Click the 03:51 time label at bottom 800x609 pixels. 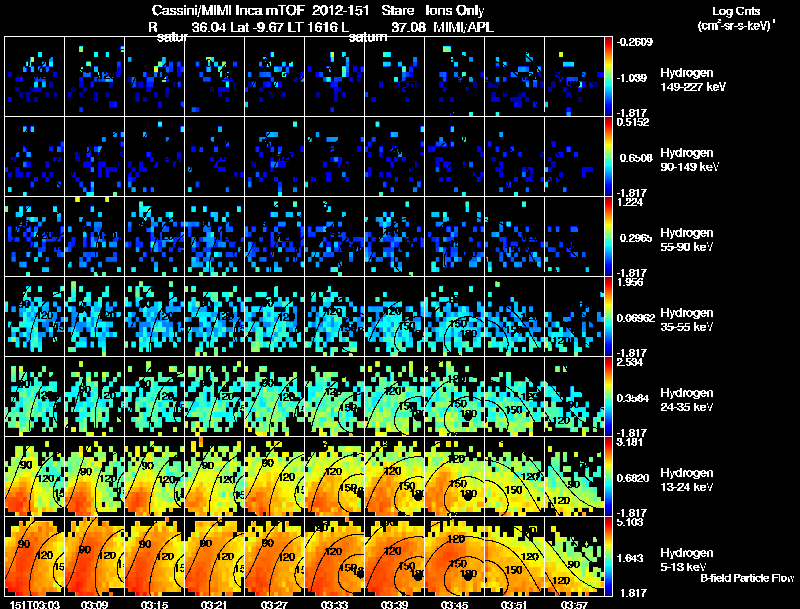point(514,604)
